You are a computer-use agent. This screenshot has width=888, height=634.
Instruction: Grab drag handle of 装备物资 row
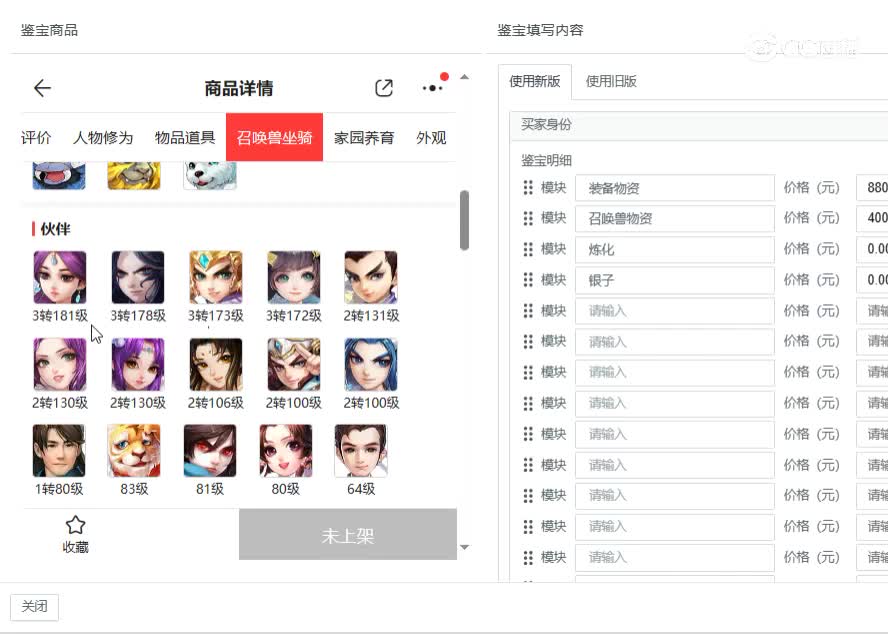point(528,188)
